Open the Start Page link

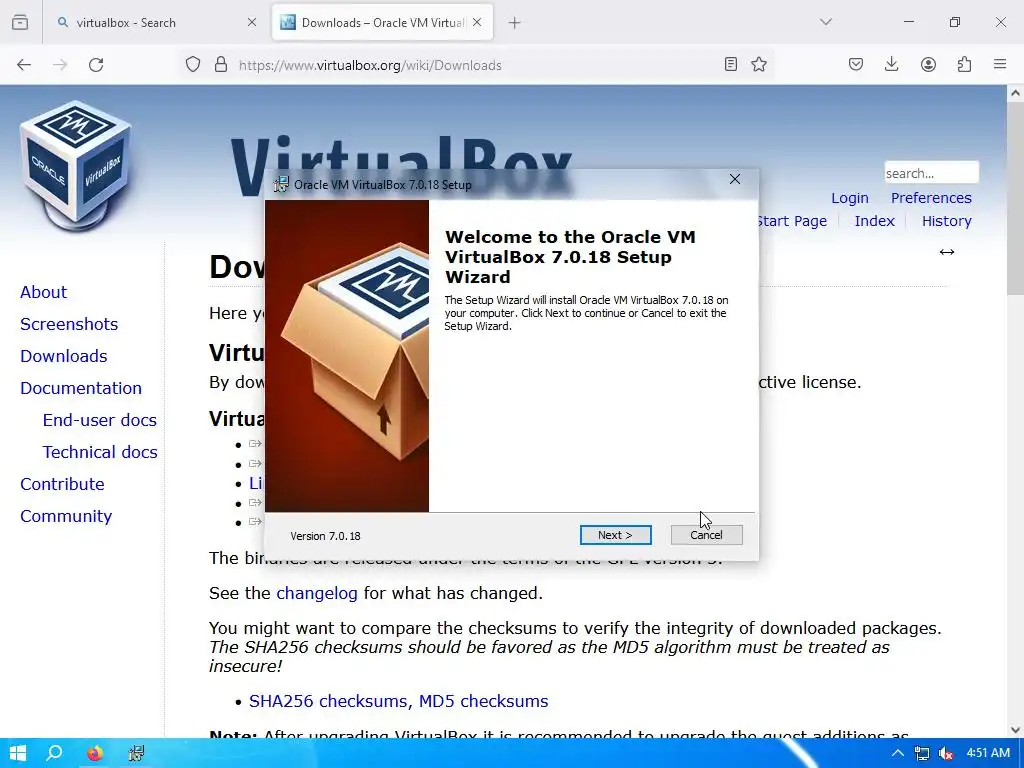point(792,221)
